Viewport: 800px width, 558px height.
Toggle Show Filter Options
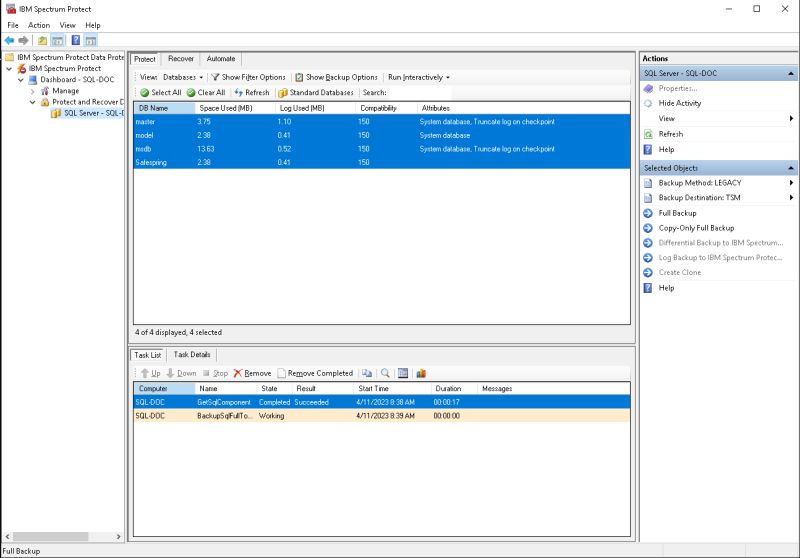(x=248, y=78)
